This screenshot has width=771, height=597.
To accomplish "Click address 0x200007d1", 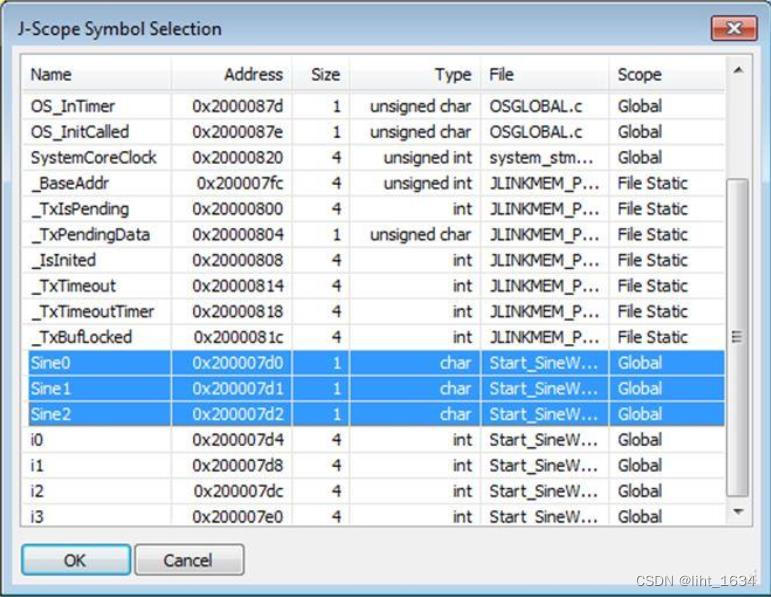I will pos(237,388).
